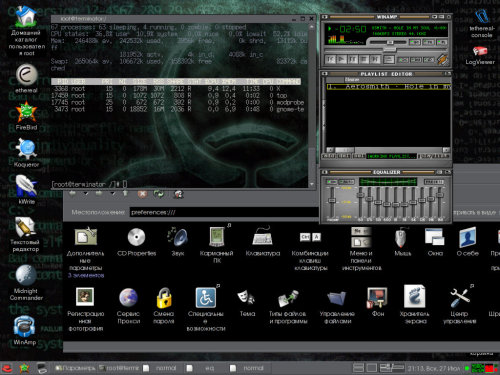Select the Aerosmith track in the playlist
The image size is (500, 375).
coord(389,87)
